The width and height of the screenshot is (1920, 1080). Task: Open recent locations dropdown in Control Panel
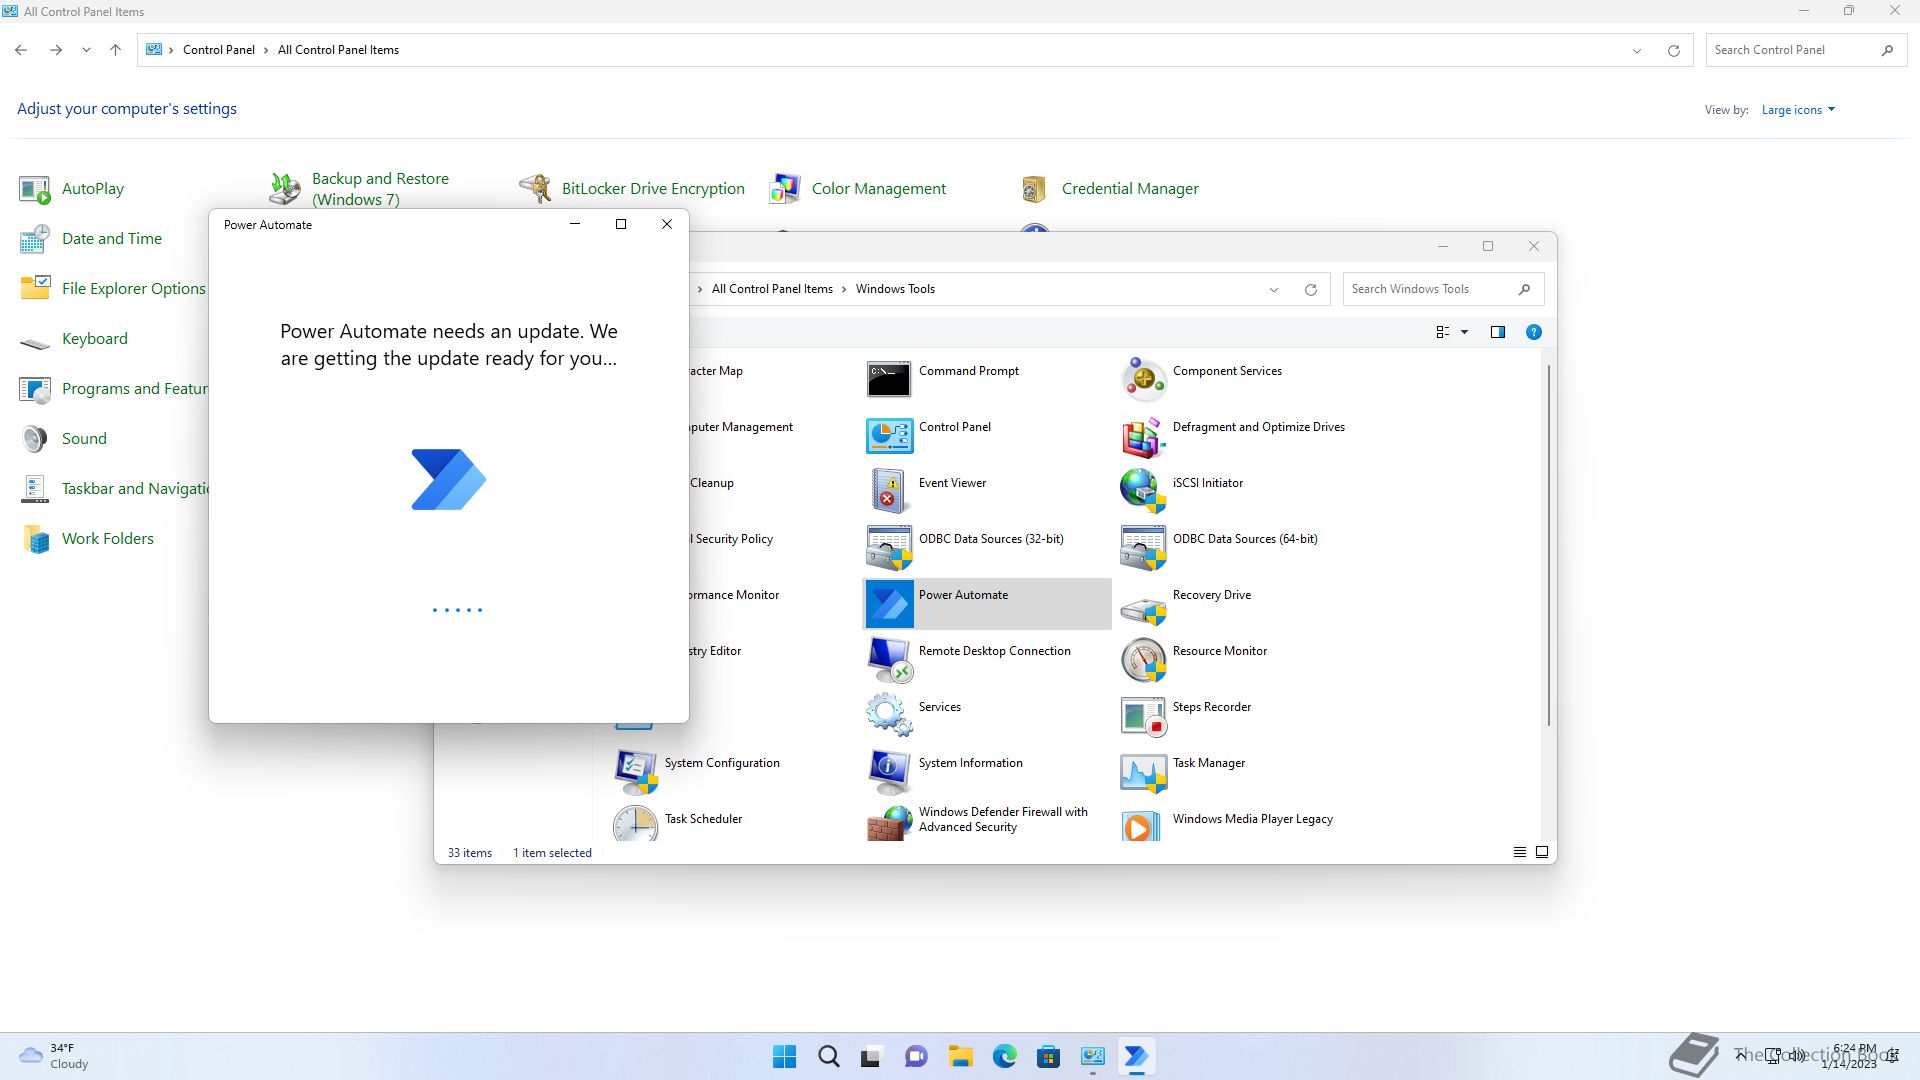[86, 50]
